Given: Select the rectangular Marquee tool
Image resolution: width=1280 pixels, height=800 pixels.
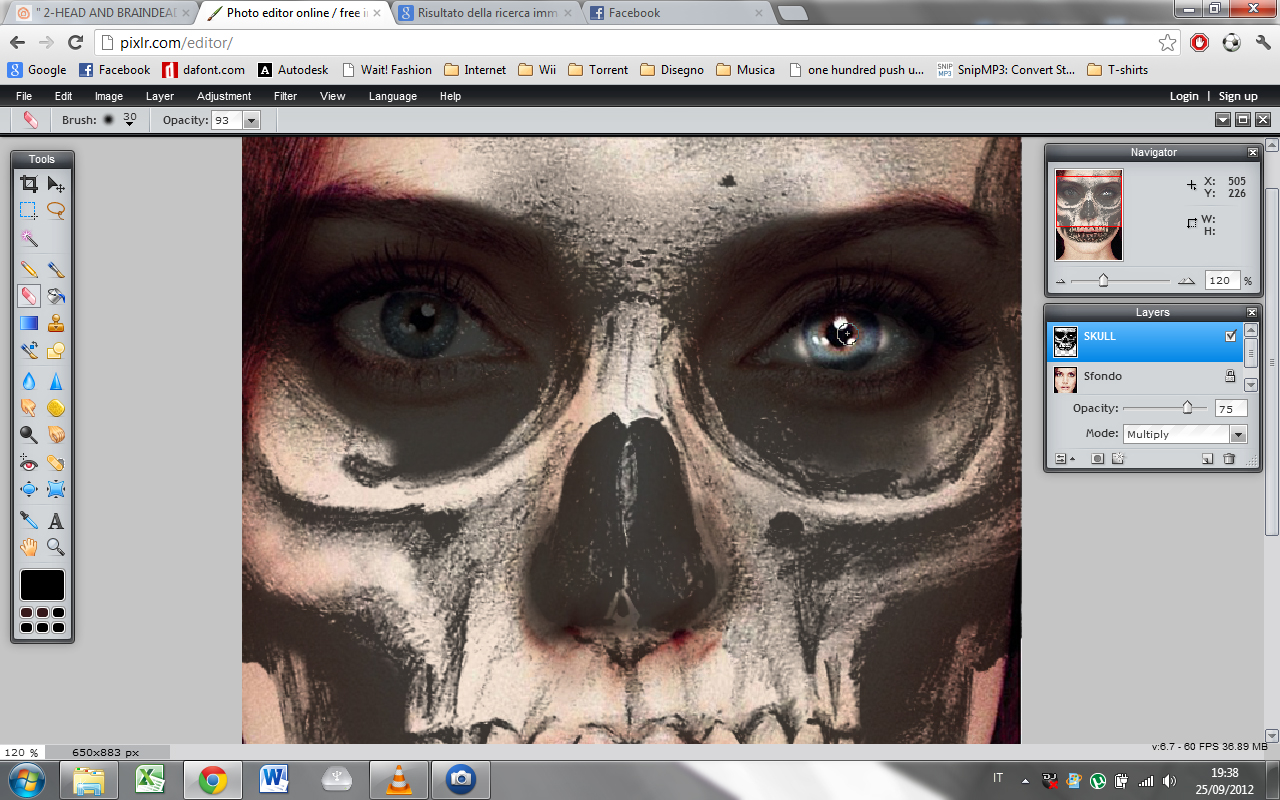Looking at the screenshot, I should click(x=29, y=211).
